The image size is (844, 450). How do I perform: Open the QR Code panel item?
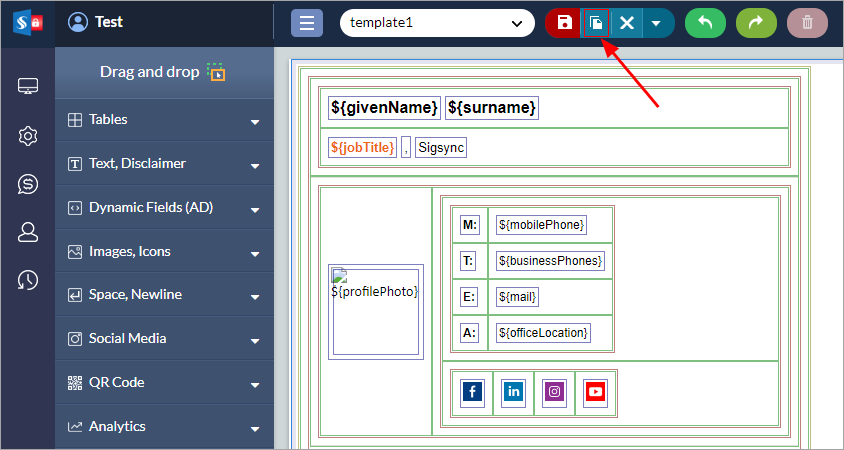coord(164,382)
